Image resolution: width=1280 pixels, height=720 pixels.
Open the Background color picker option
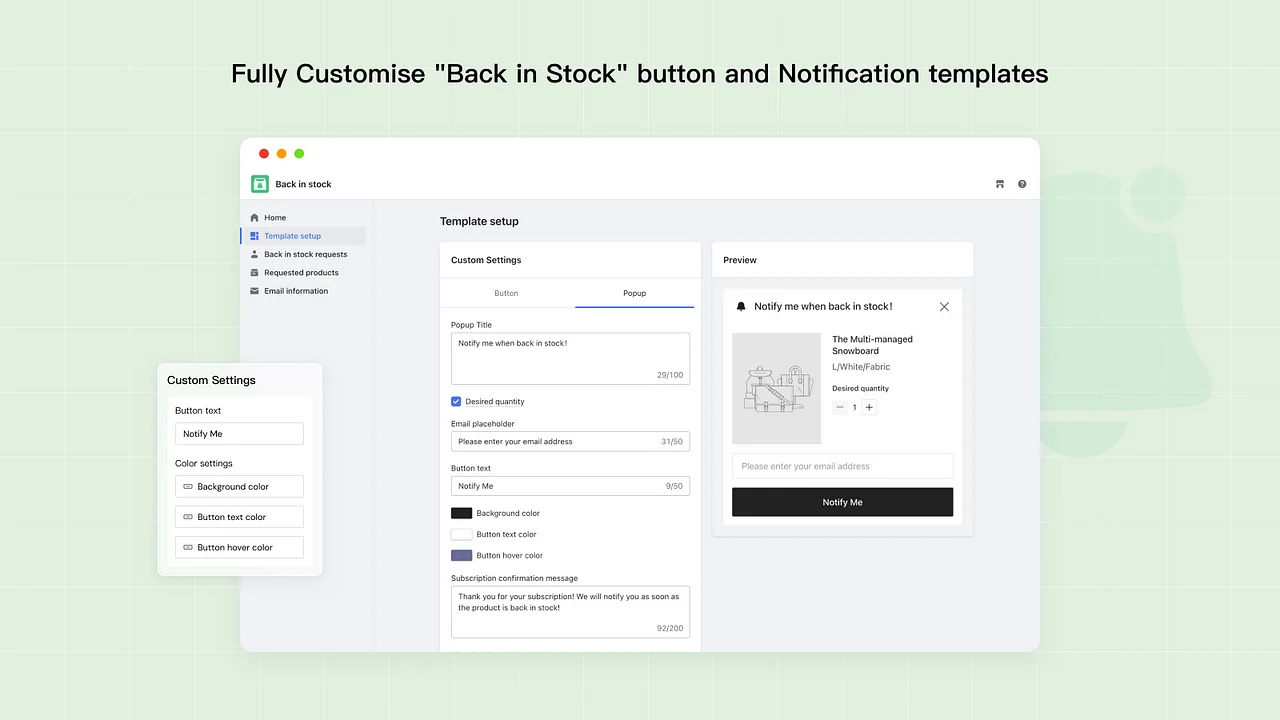(239, 486)
